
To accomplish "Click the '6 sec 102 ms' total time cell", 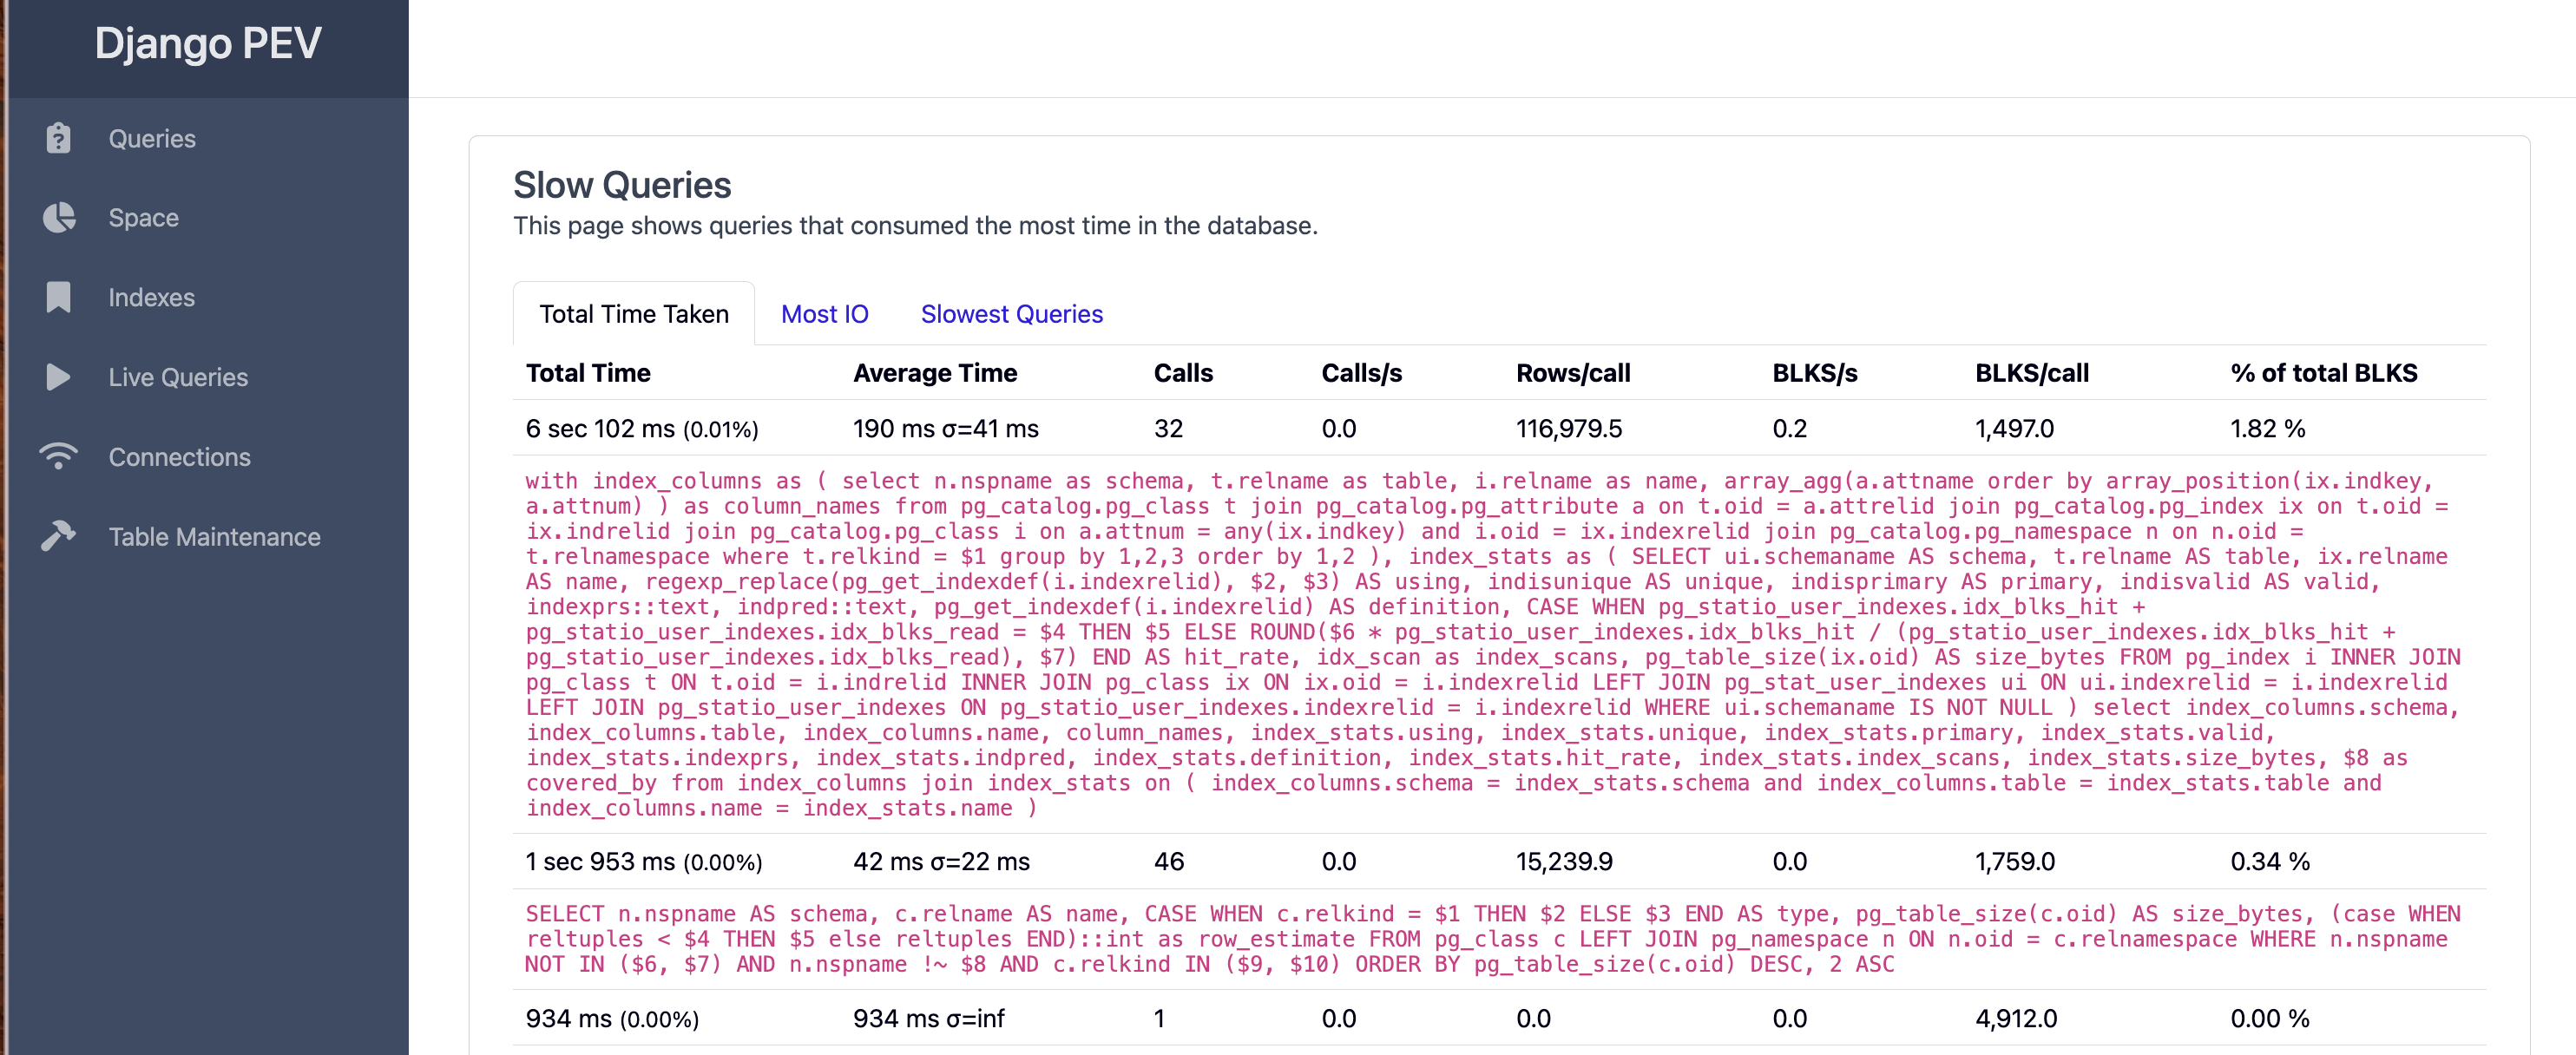I will pyautogui.click(x=642, y=429).
